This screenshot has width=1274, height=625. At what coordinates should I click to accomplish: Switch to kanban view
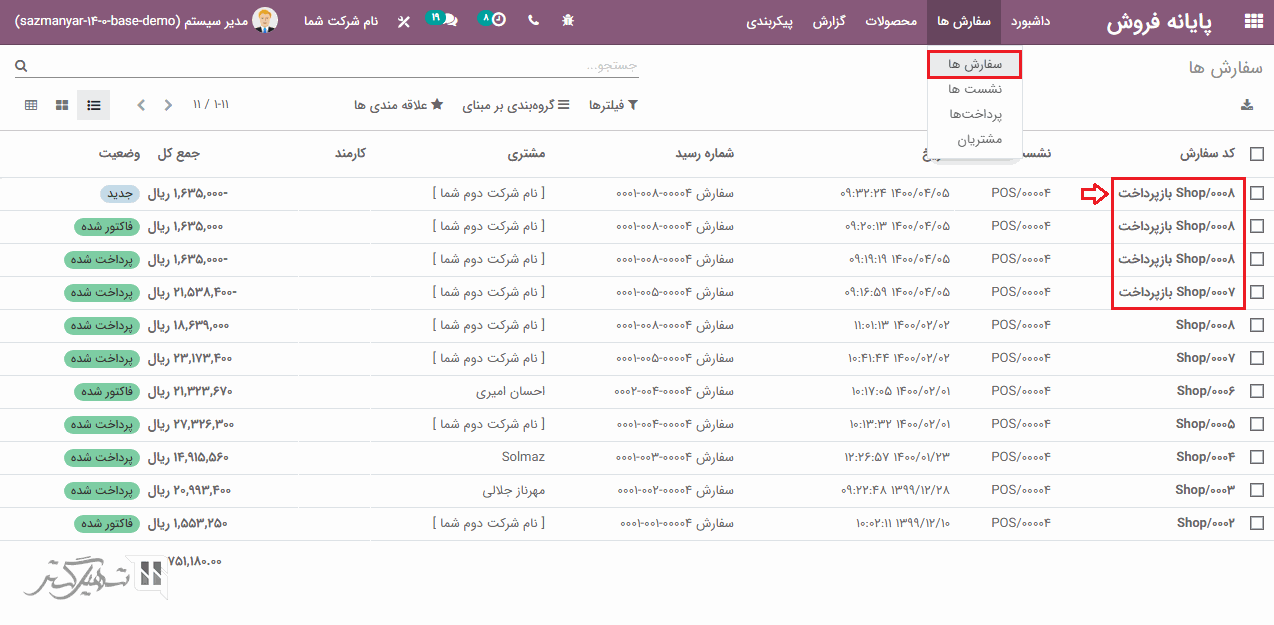pyautogui.click(x=62, y=105)
